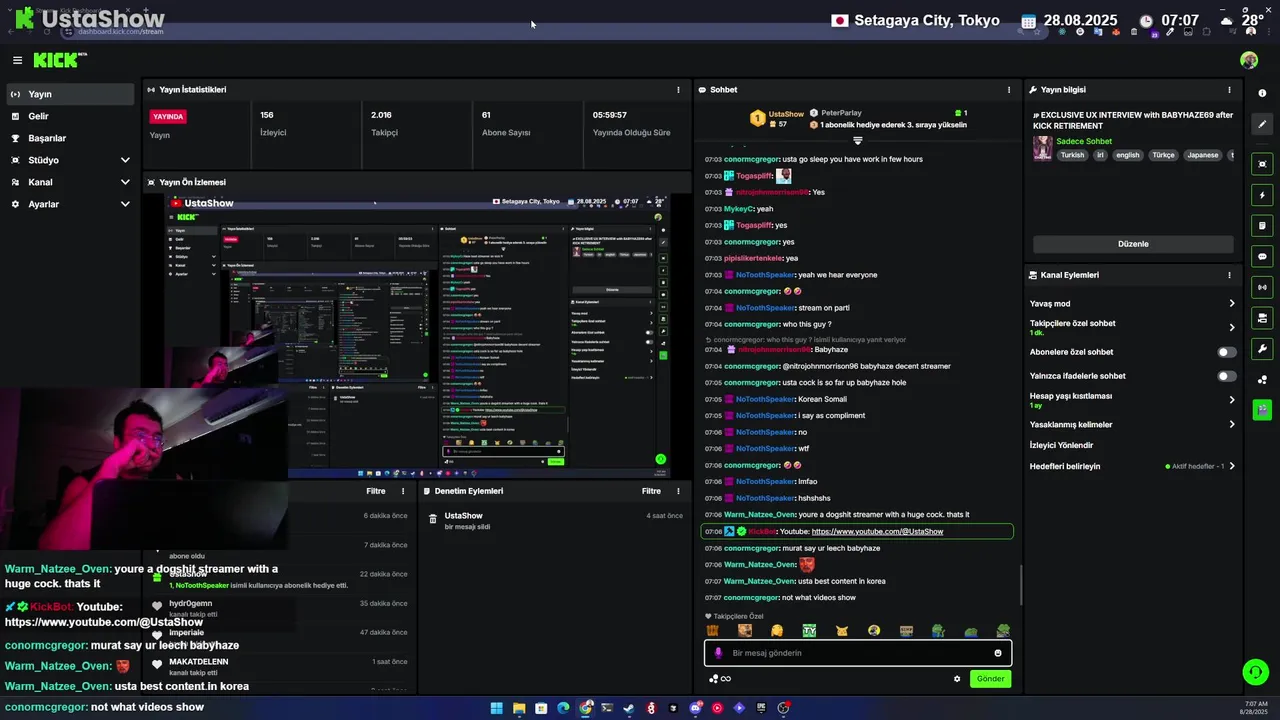Viewport: 1280px width, 720px height.
Task: Toggle the chat bubble widget icon
Action: [x=1262, y=257]
